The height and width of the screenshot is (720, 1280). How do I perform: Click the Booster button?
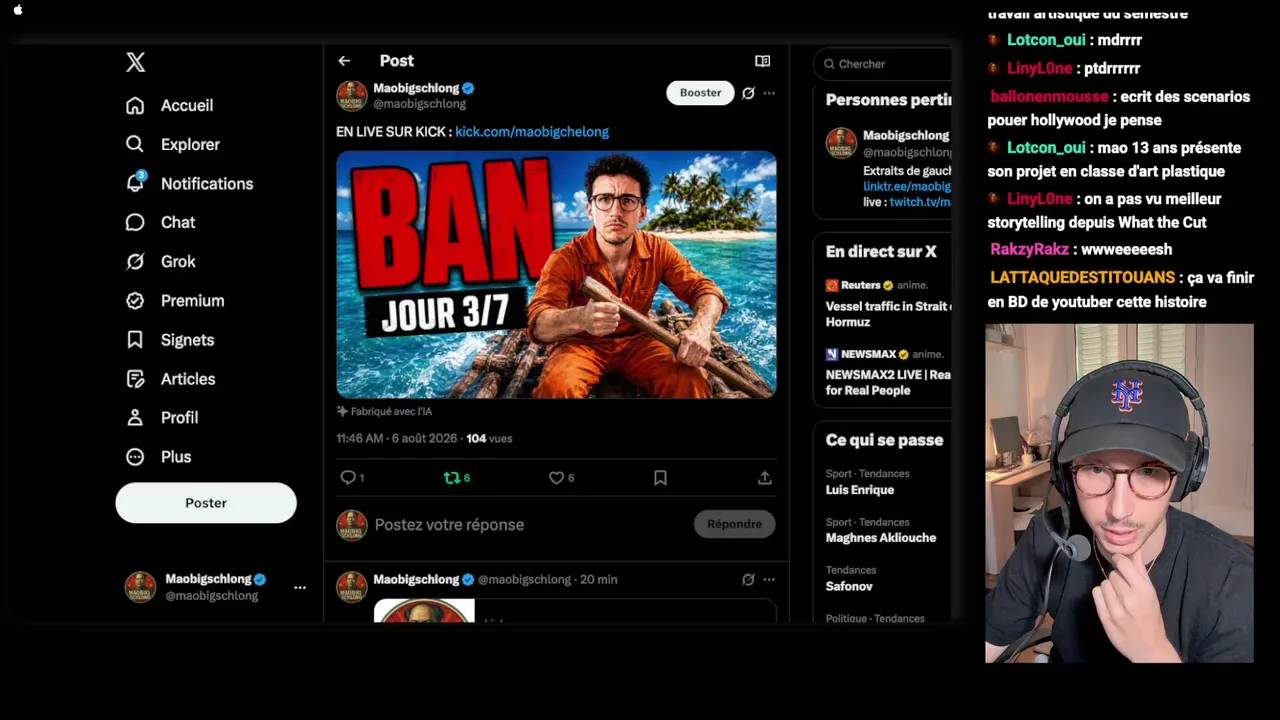pos(700,93)
